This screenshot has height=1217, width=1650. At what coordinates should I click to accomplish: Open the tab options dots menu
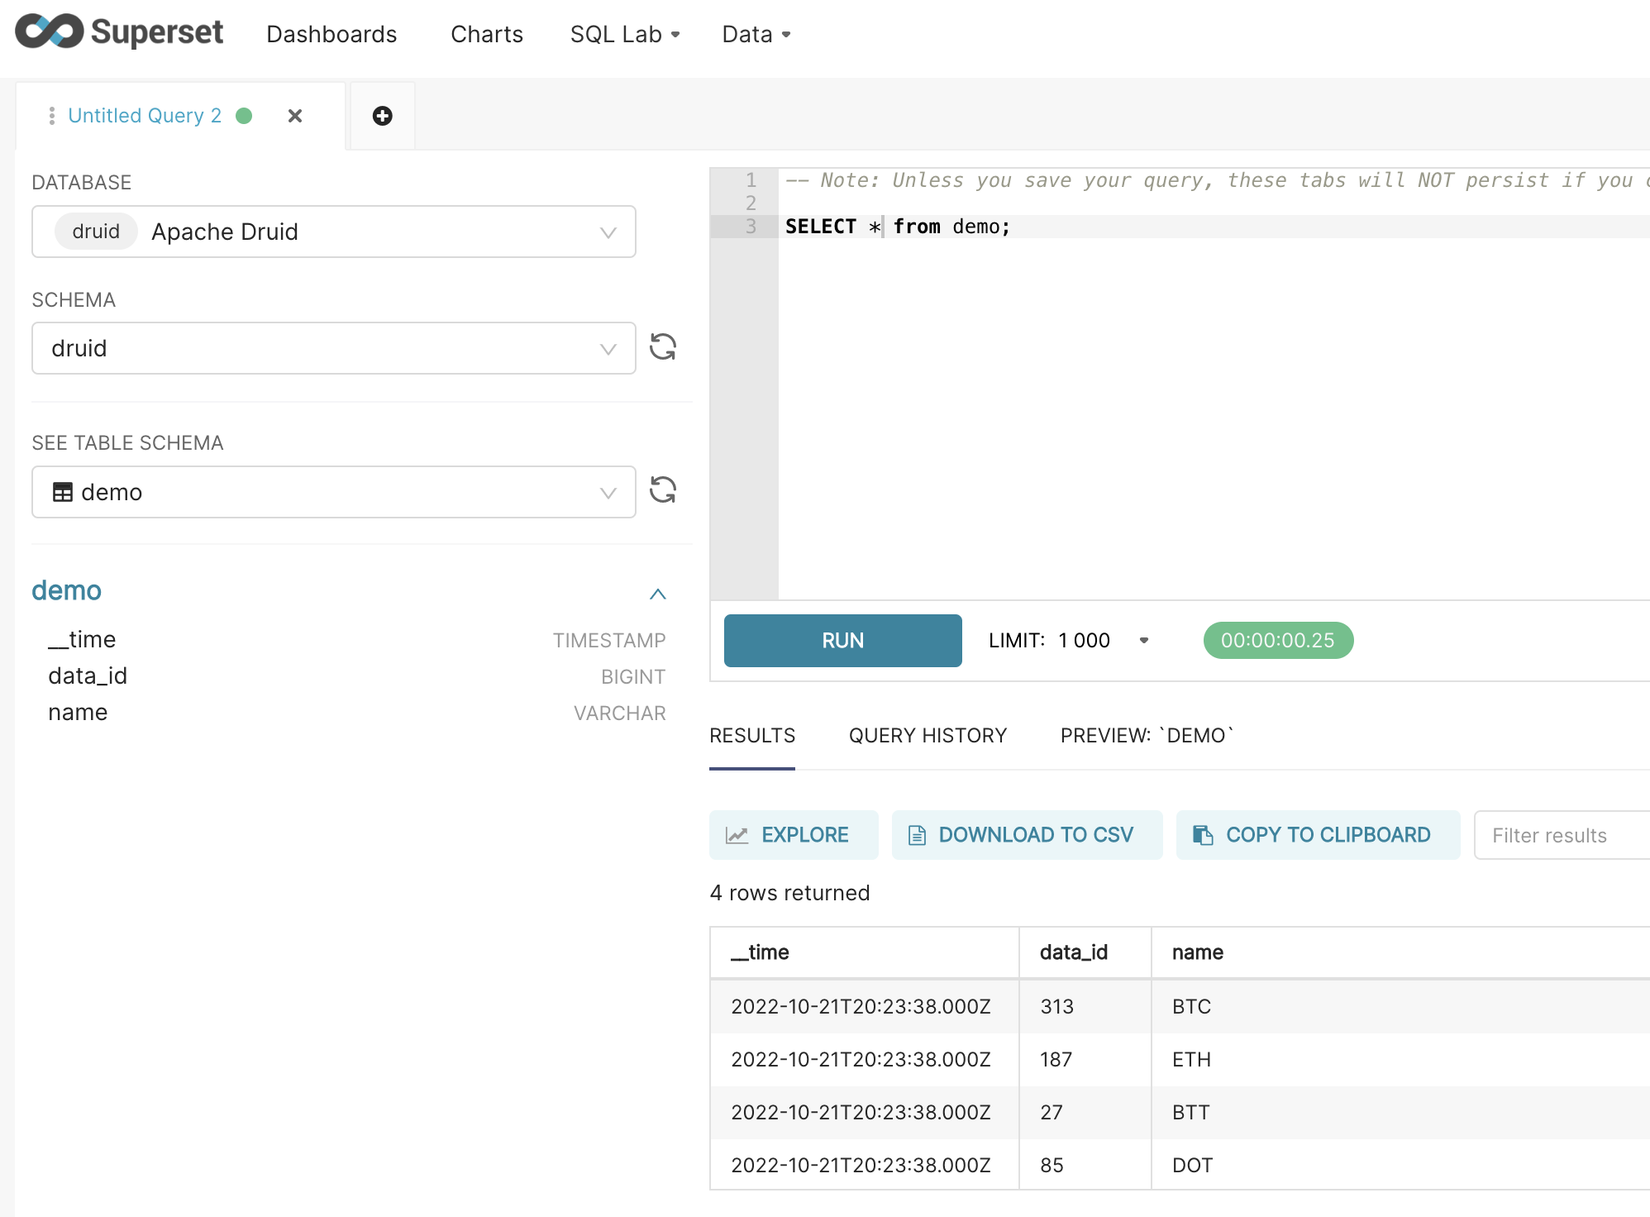tap(51, 116)
